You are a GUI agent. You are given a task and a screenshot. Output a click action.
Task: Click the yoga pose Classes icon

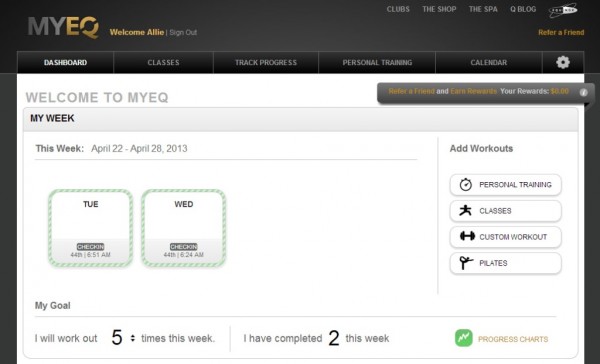point(465,211)
